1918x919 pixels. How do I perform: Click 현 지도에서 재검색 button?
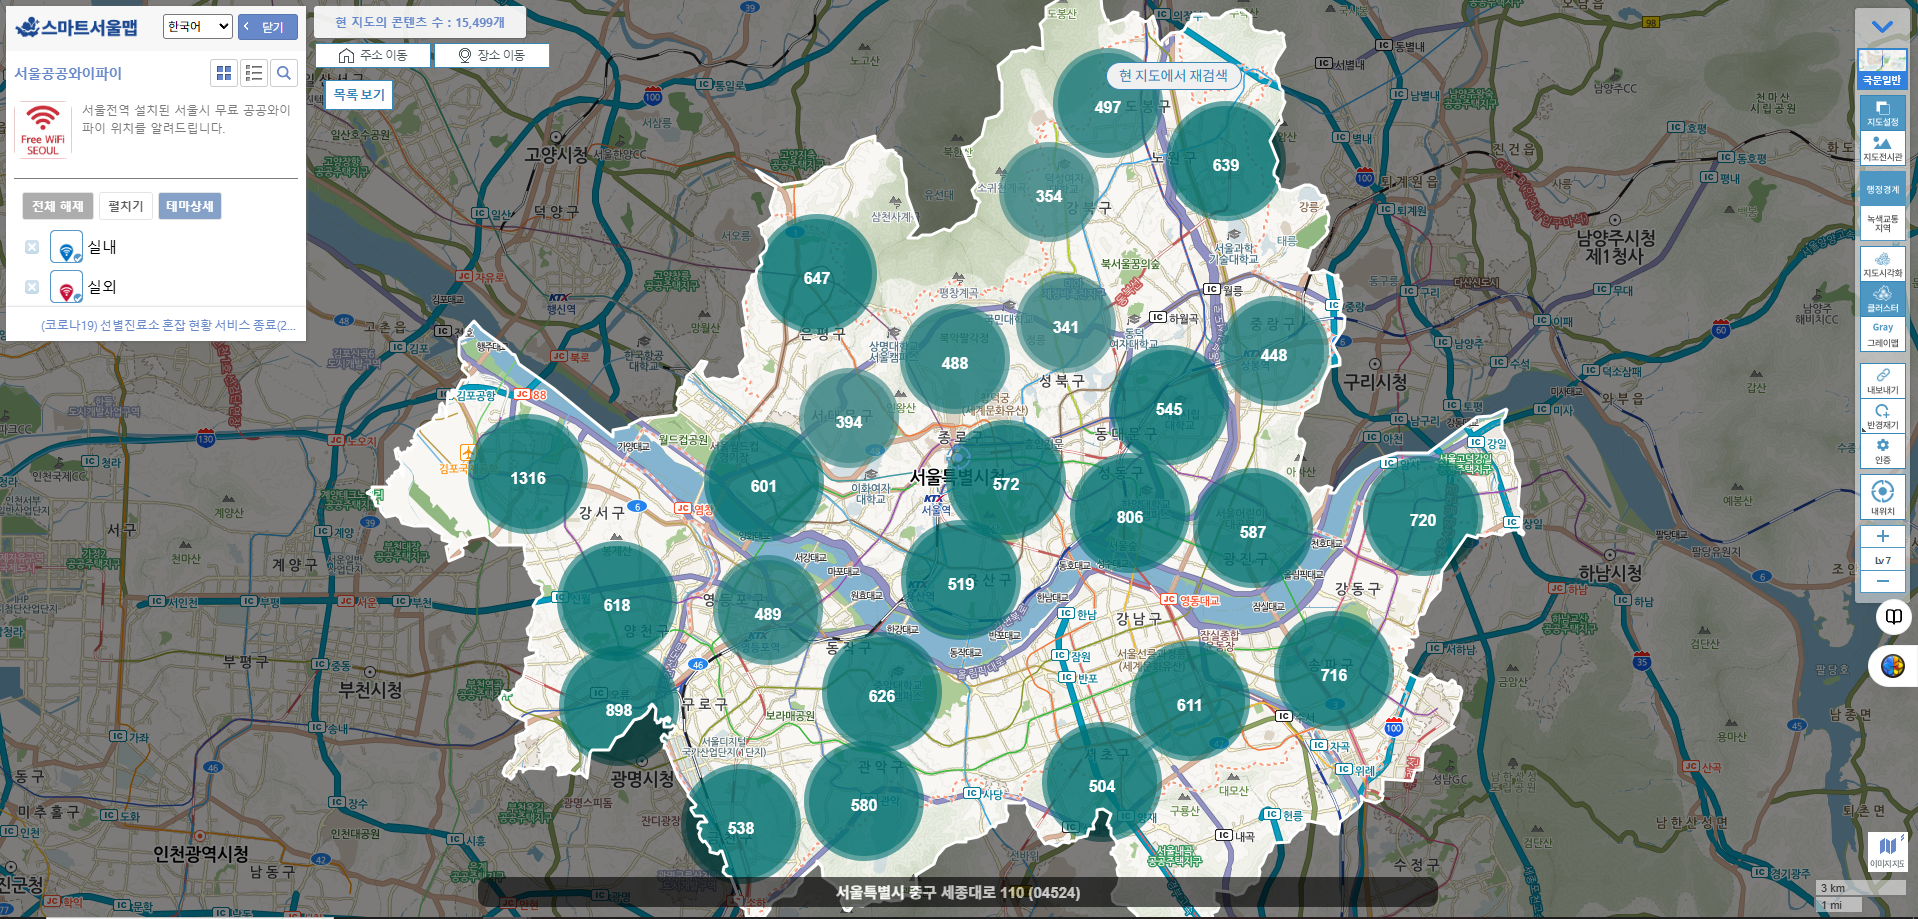pyautogui.click(x=1173, y=75)
